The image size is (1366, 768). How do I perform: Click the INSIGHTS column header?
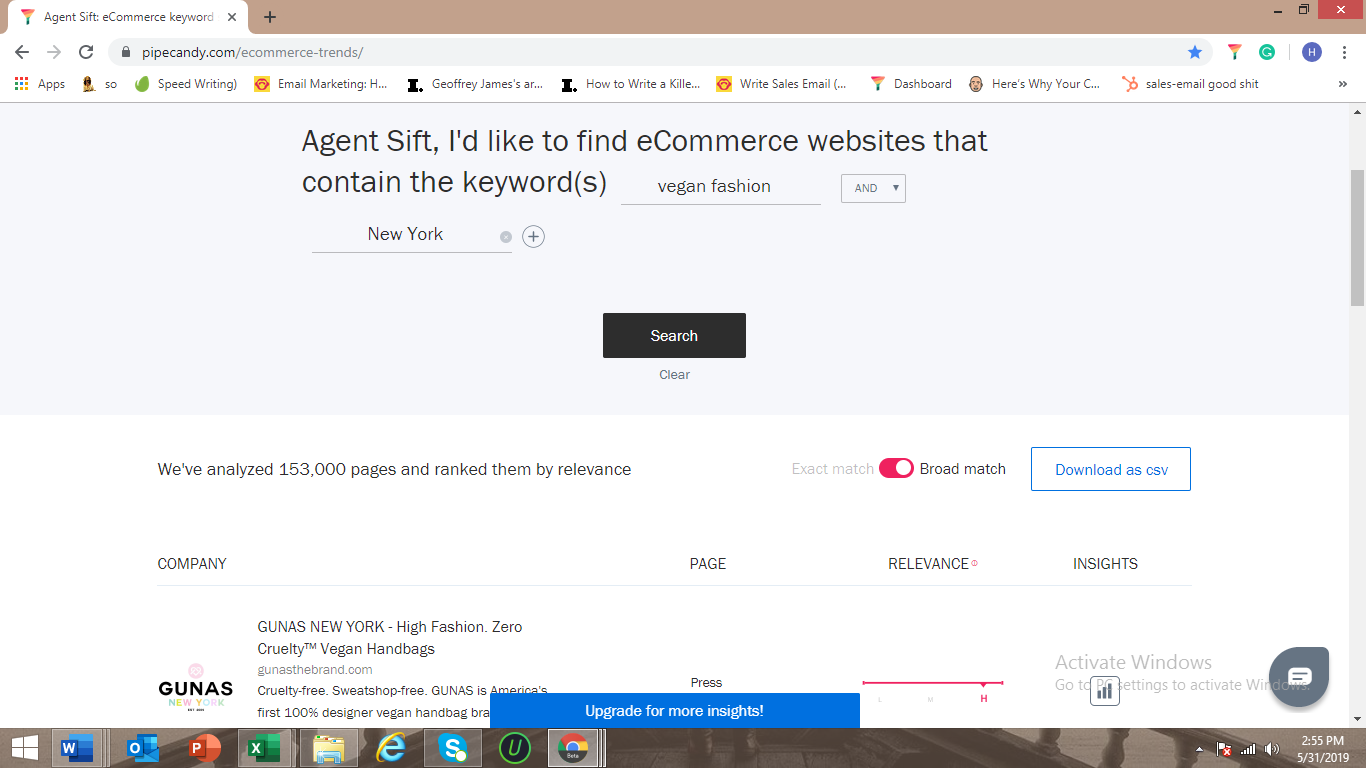coord(1105,564)
